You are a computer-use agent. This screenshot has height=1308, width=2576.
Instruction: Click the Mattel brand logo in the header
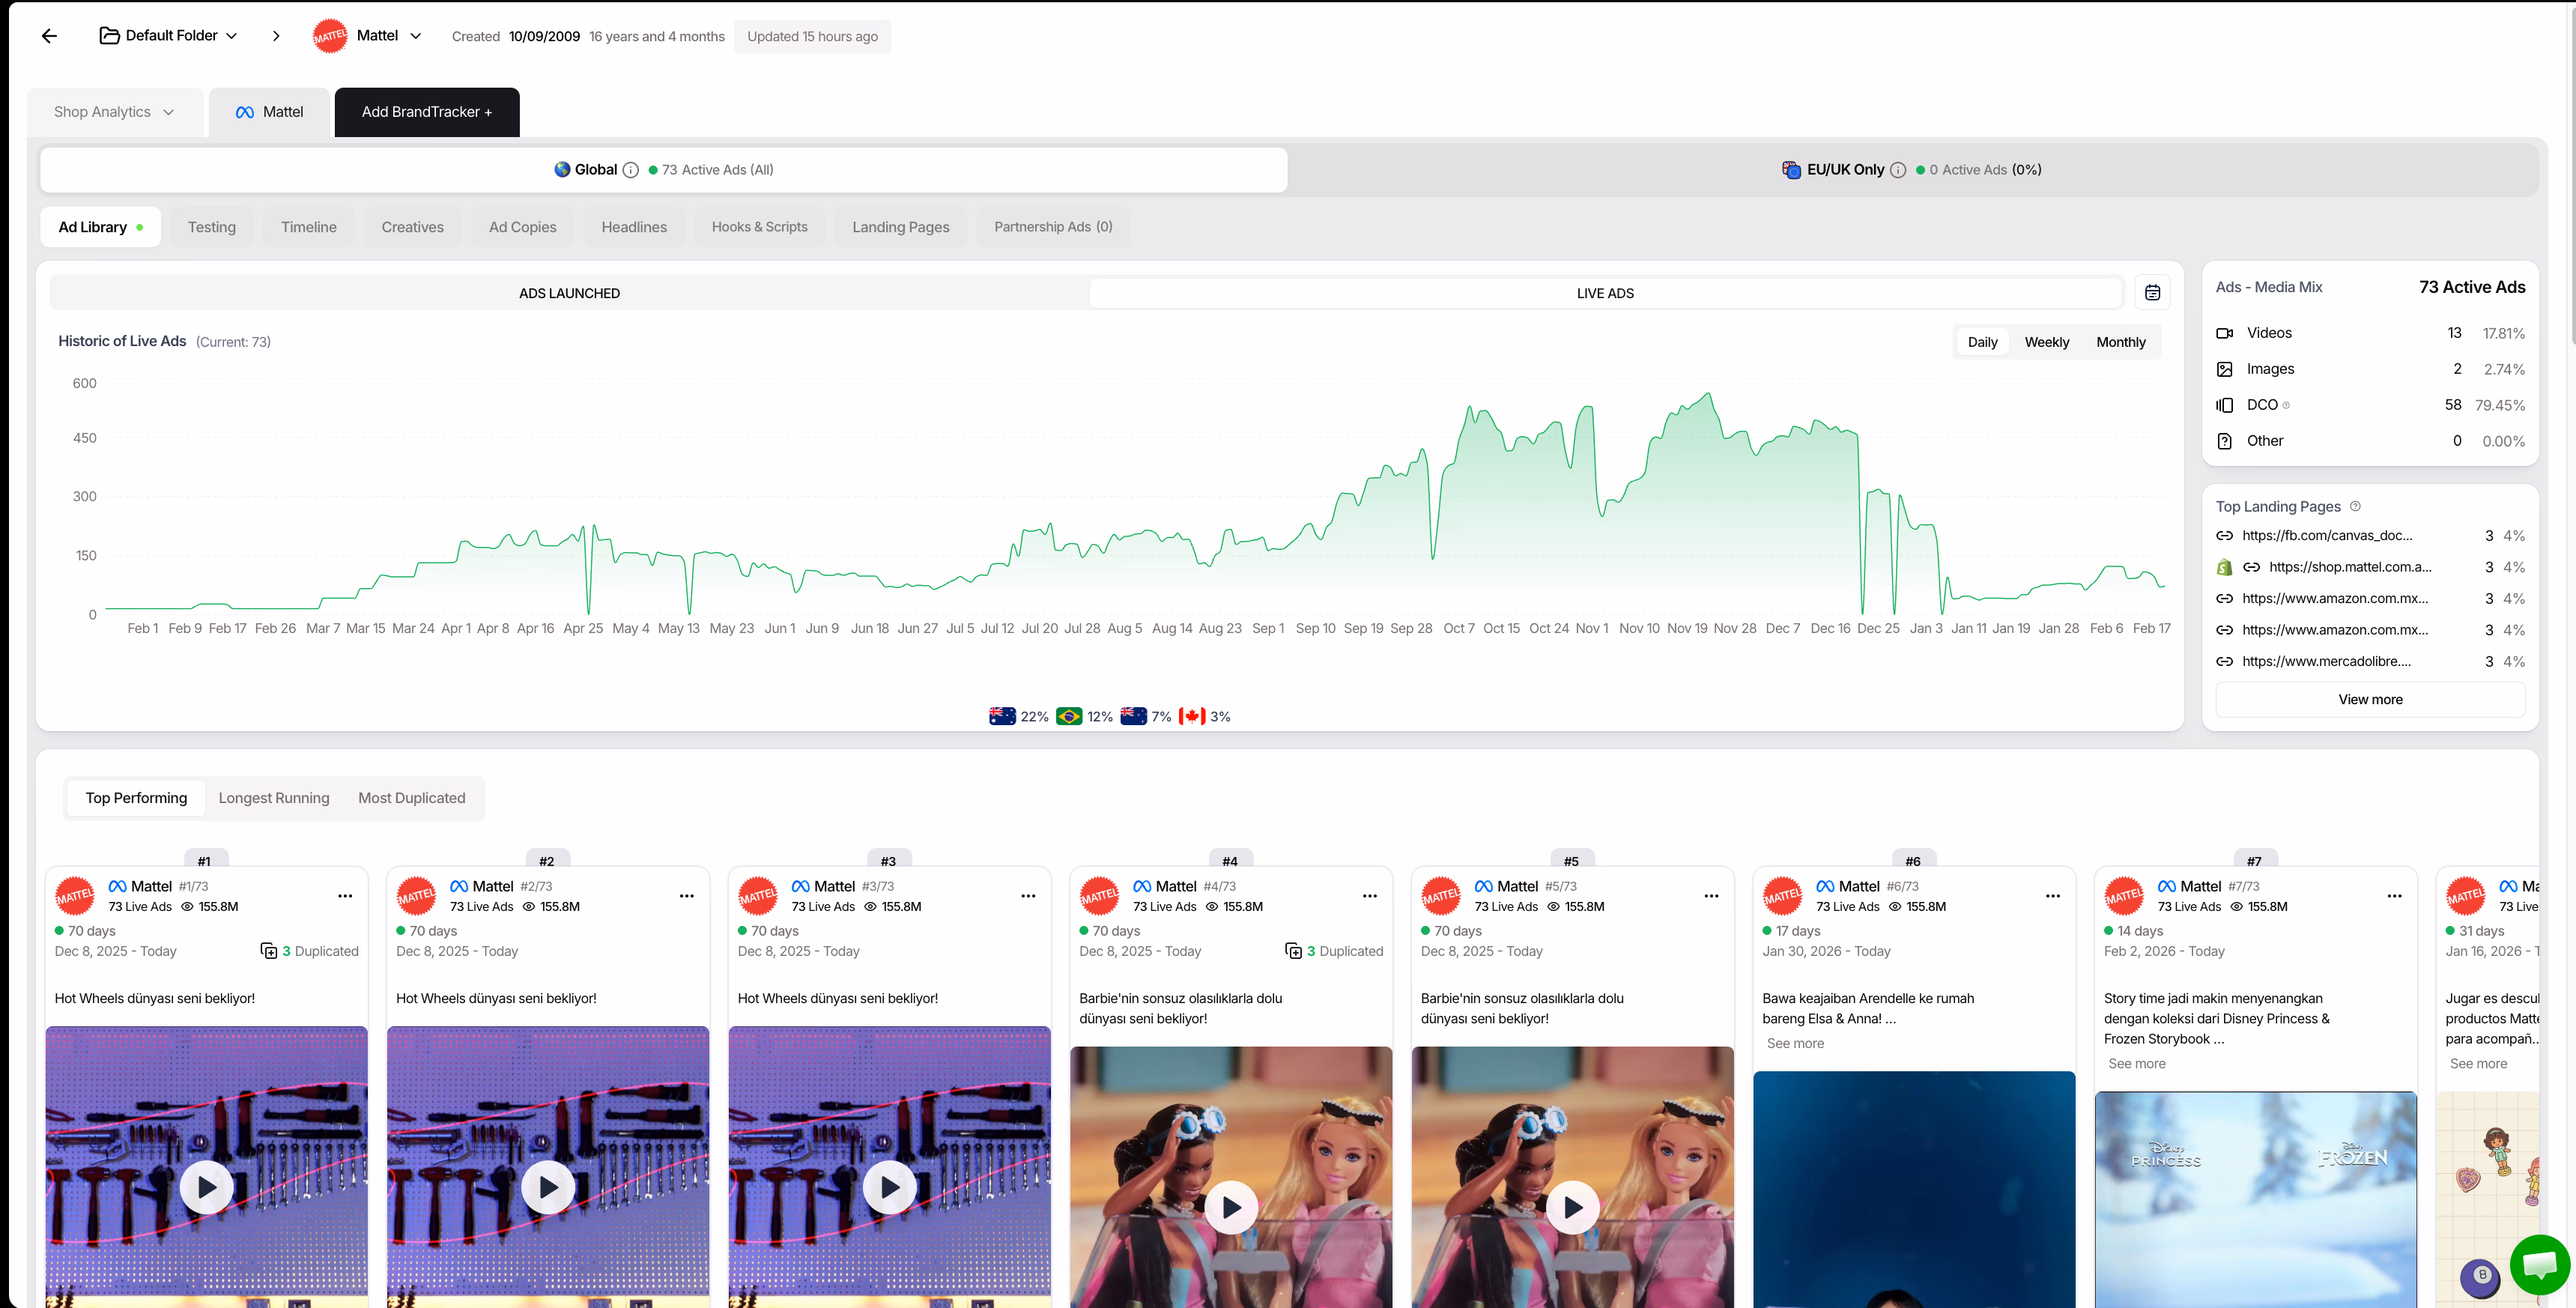(x=330, y=36)
